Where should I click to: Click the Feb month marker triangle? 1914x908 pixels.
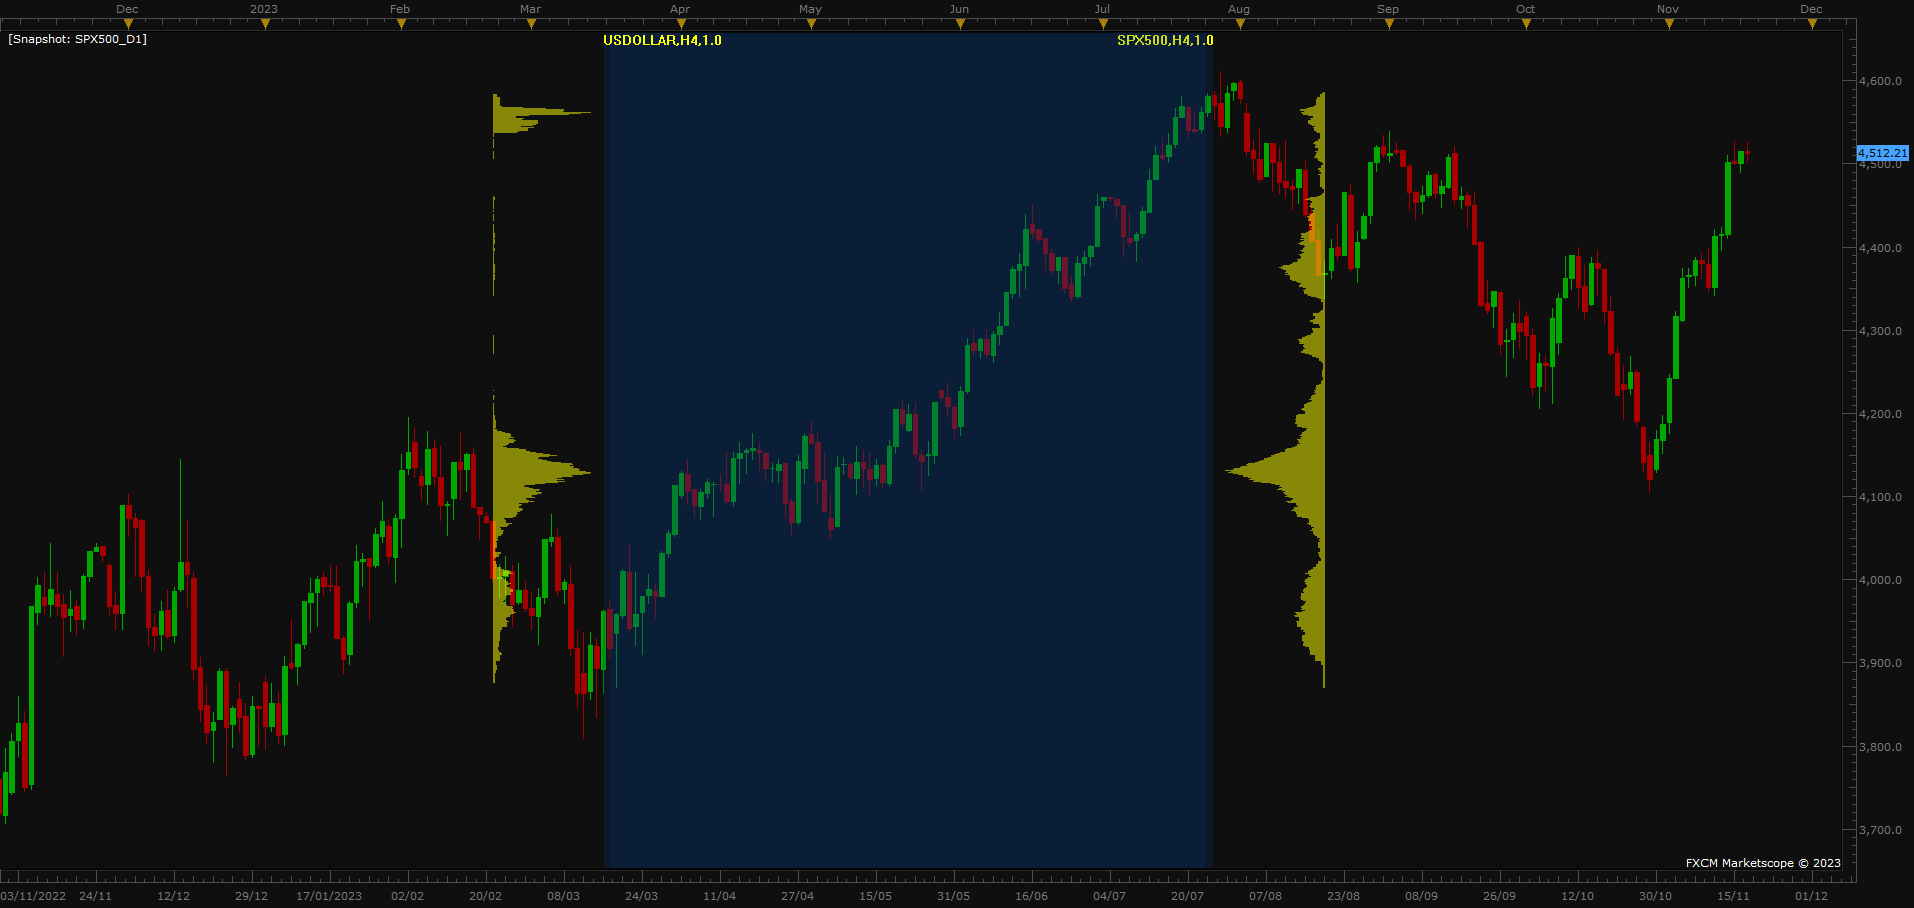[x=401, y=24]
